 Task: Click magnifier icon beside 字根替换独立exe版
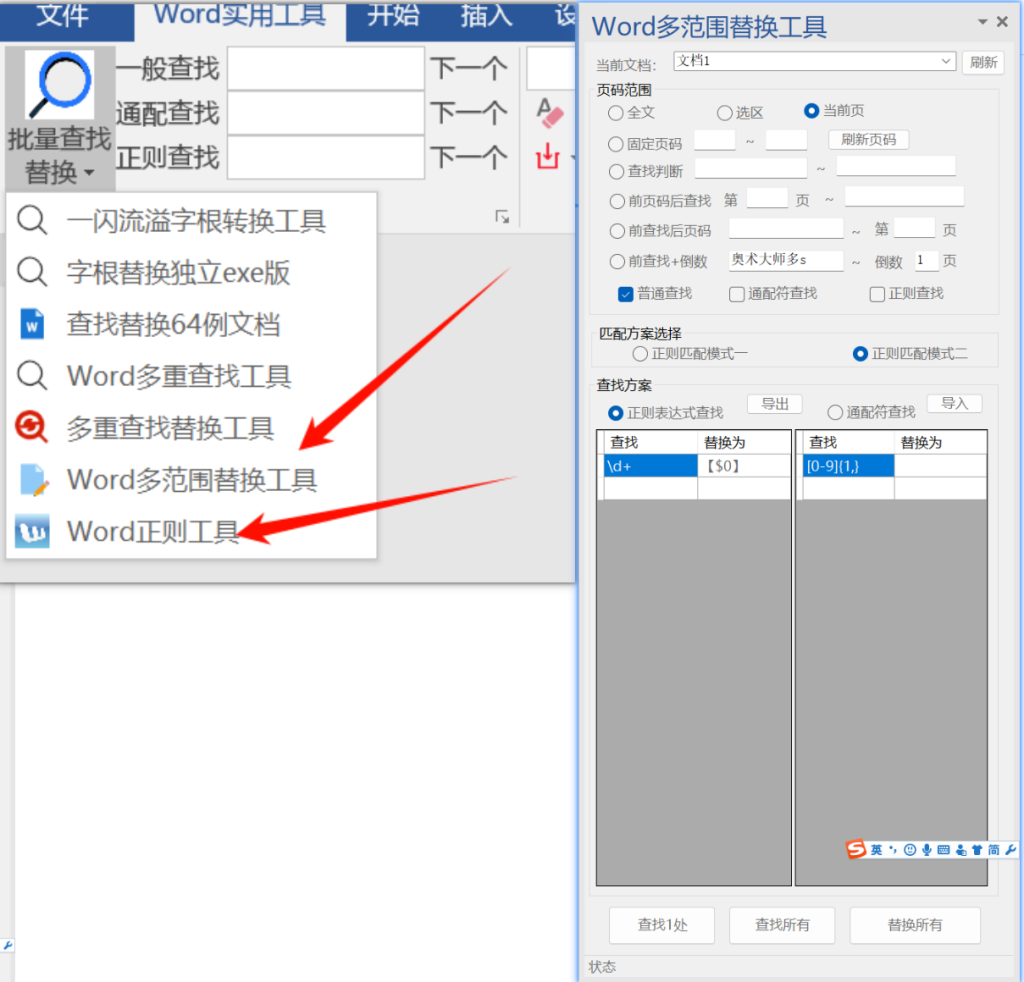click(32, 272)
